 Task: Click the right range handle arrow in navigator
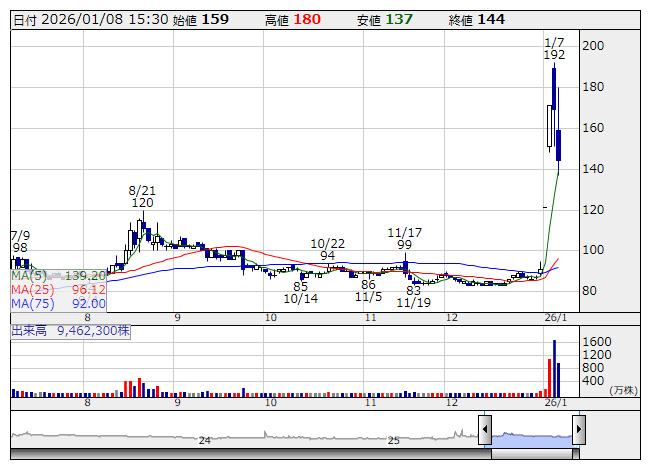578,431
